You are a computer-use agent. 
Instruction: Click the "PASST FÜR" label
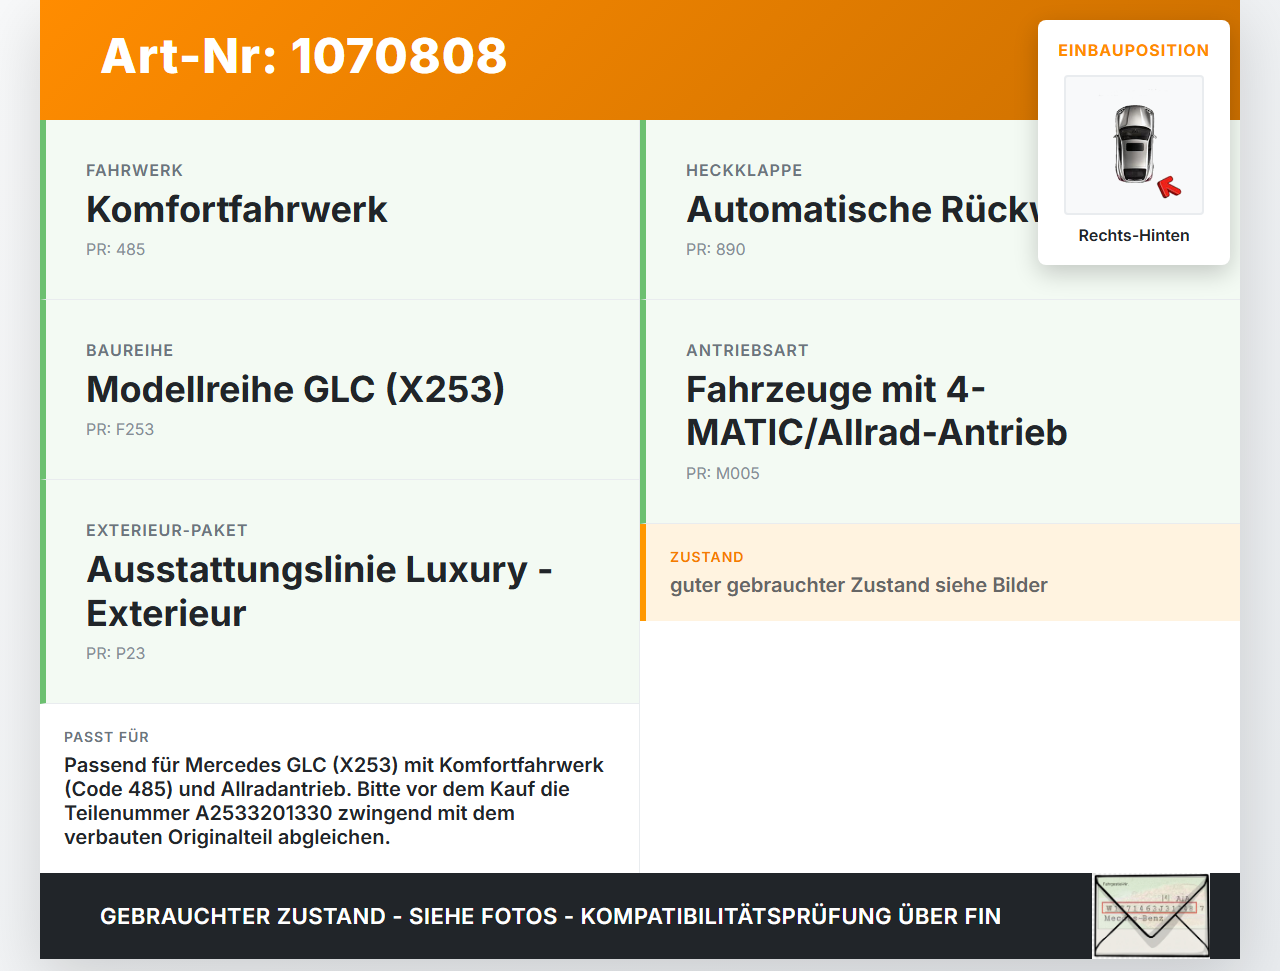tap(107, 737)
